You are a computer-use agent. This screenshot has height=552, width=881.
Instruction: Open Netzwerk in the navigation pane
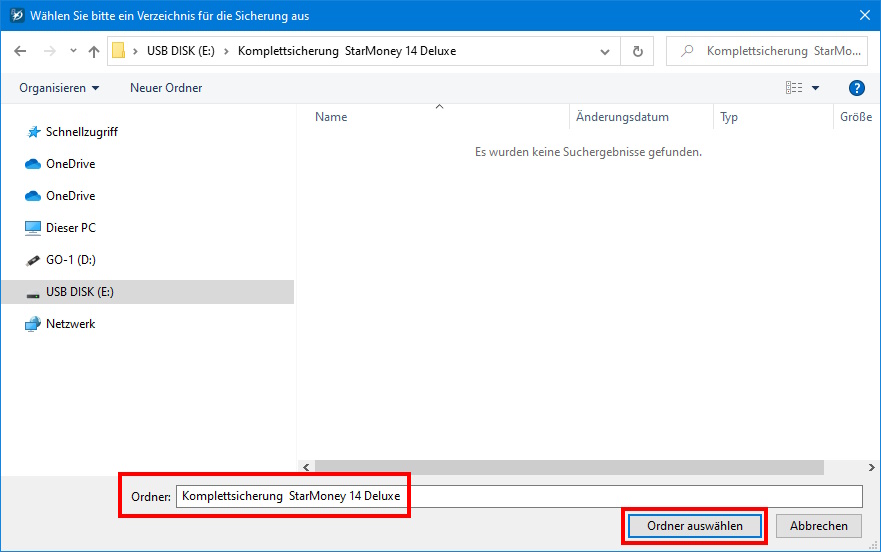[x=70, y=324]
